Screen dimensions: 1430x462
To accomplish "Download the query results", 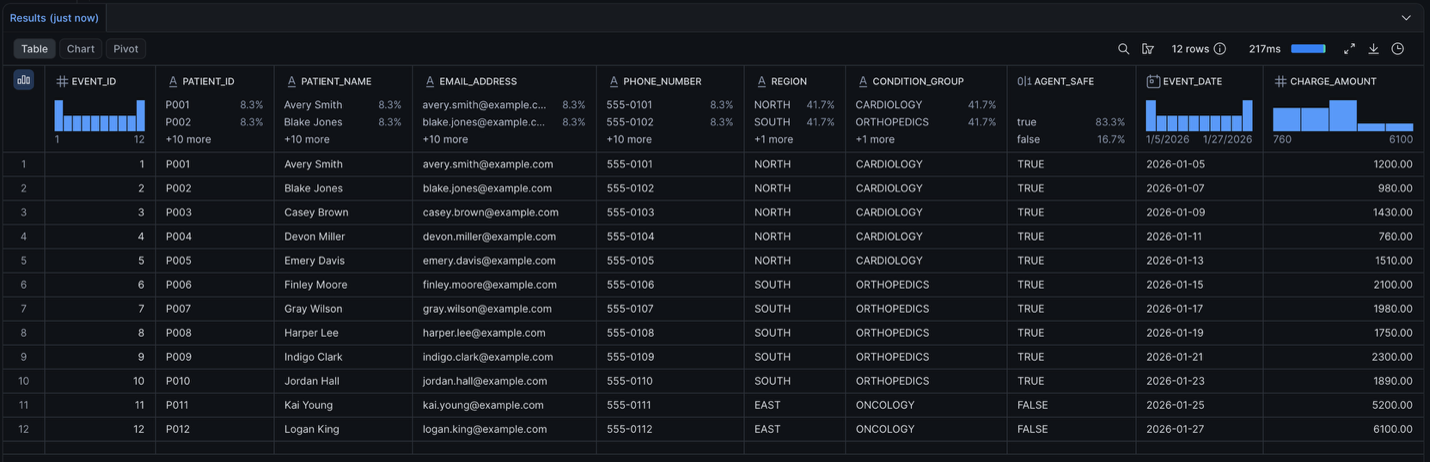I will click(1374, 49).
